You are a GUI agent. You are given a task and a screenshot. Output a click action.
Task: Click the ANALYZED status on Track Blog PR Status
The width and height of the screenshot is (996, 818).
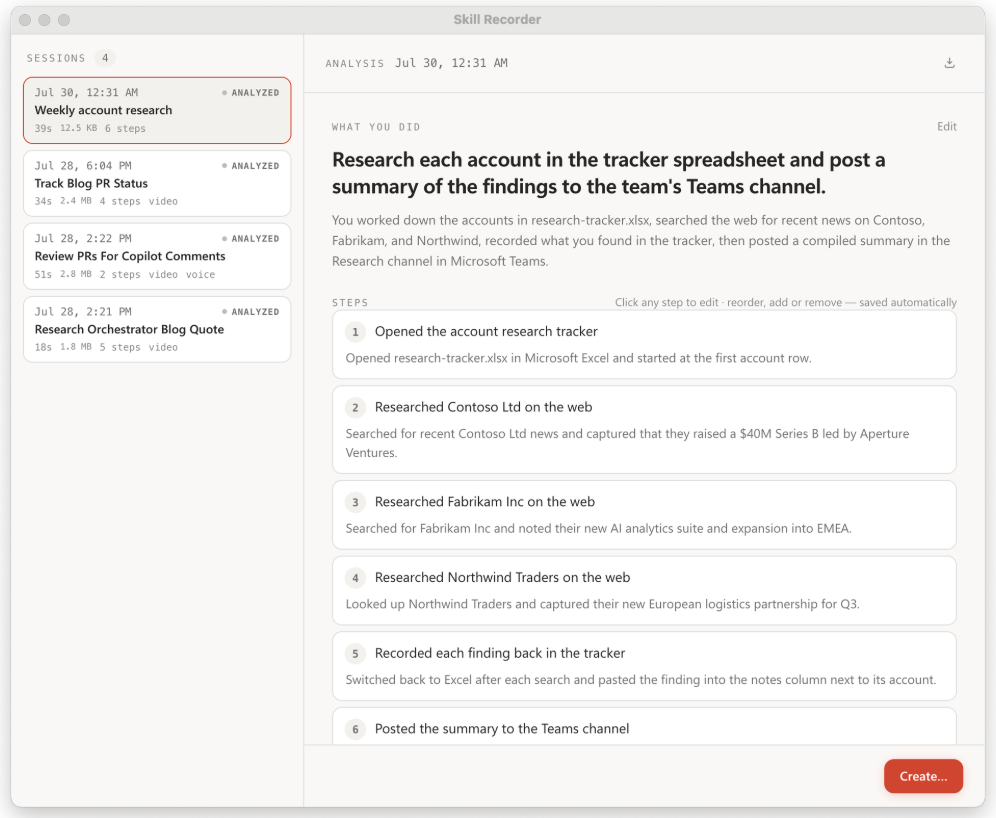(x=251, y=166)
